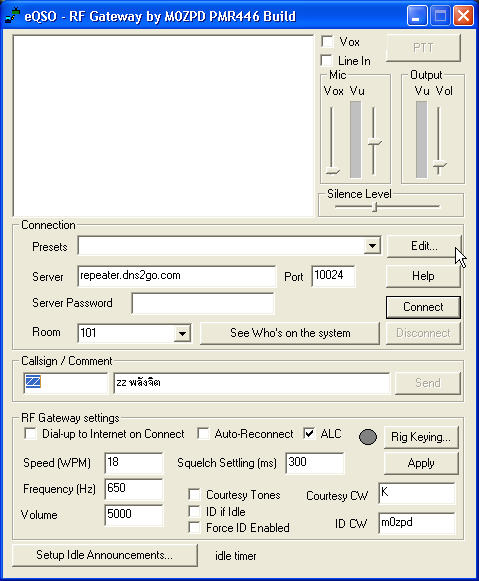Toggle the Line In checkbox
The image size is (479, 581).
coord(326,60)
